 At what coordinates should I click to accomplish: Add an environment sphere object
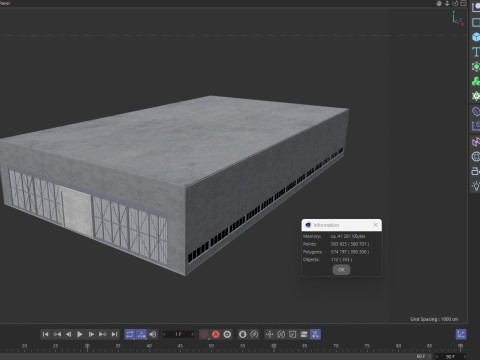pos(476,156)
